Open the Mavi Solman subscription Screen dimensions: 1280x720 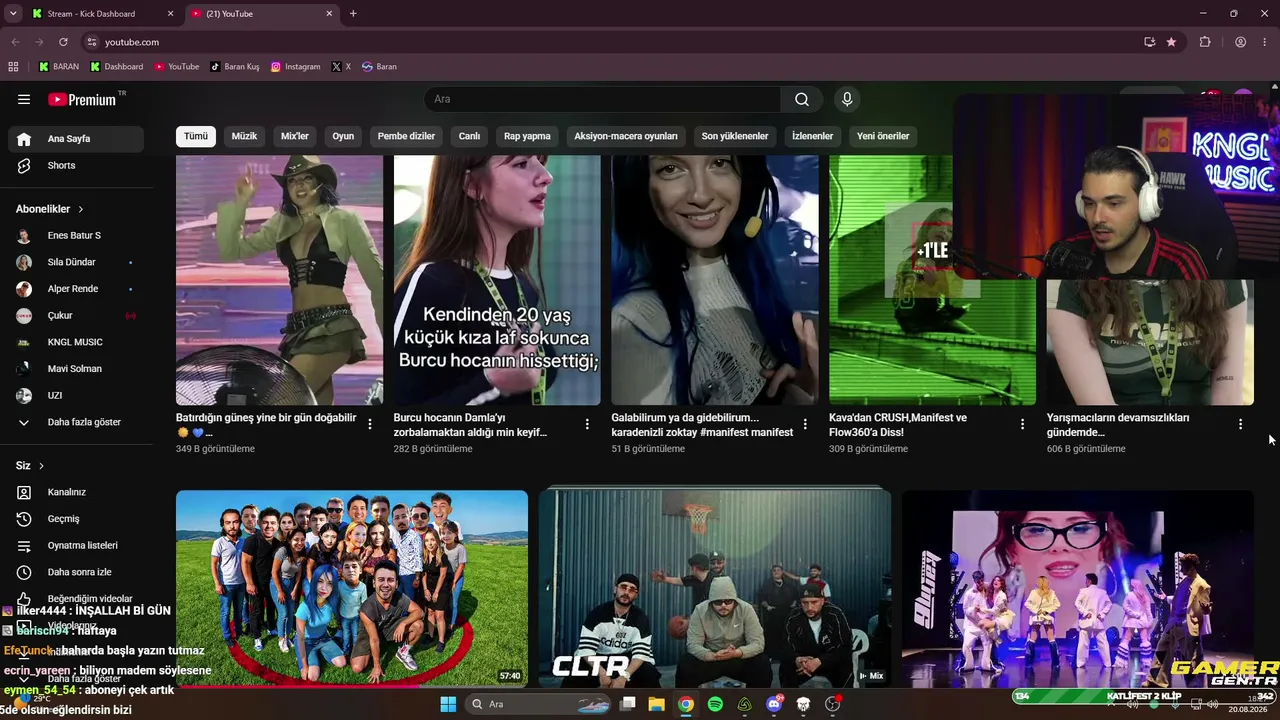(x=76, y=369)
